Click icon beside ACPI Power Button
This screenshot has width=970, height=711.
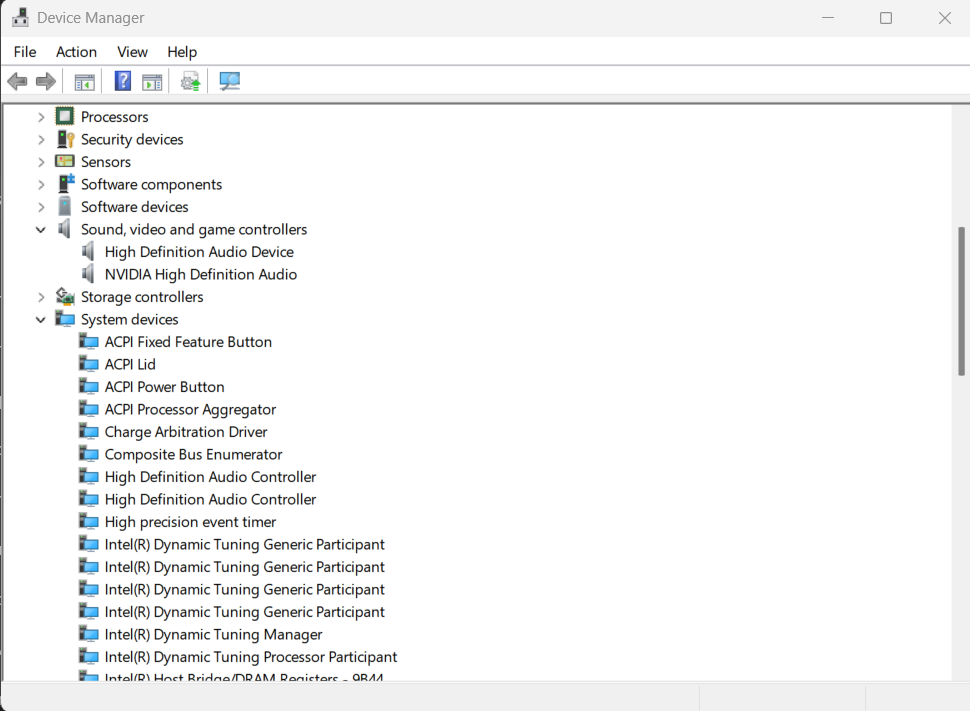pos(89,387)
